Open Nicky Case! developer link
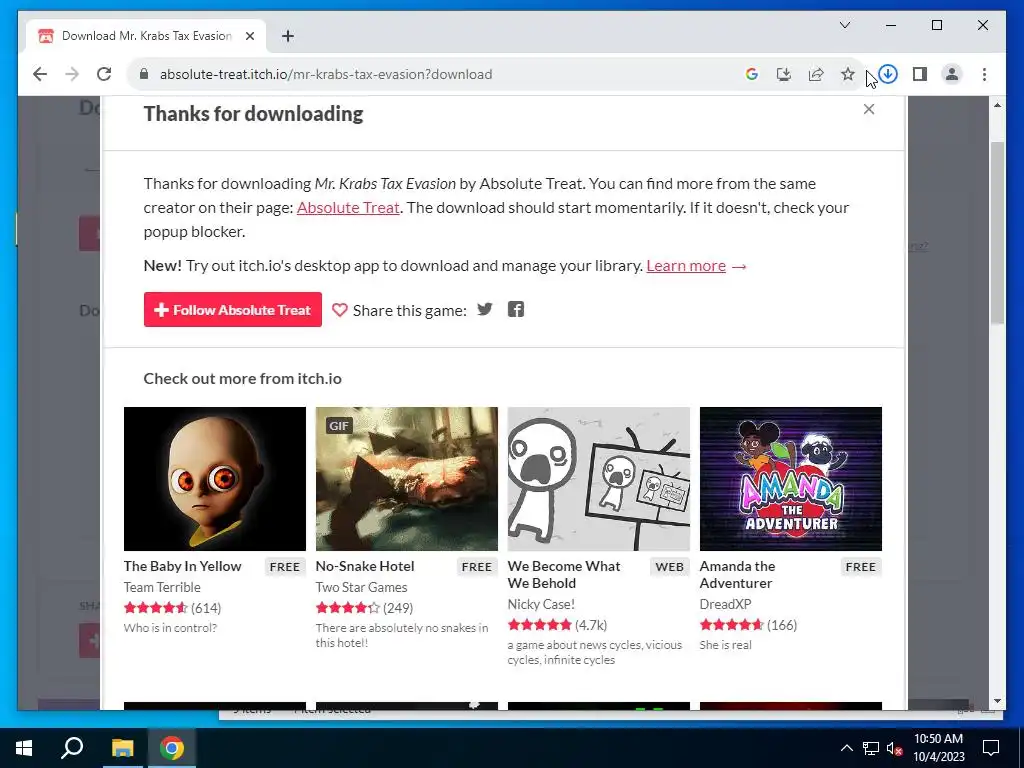Screen dimensions: 1024x768 coord(541,604)
